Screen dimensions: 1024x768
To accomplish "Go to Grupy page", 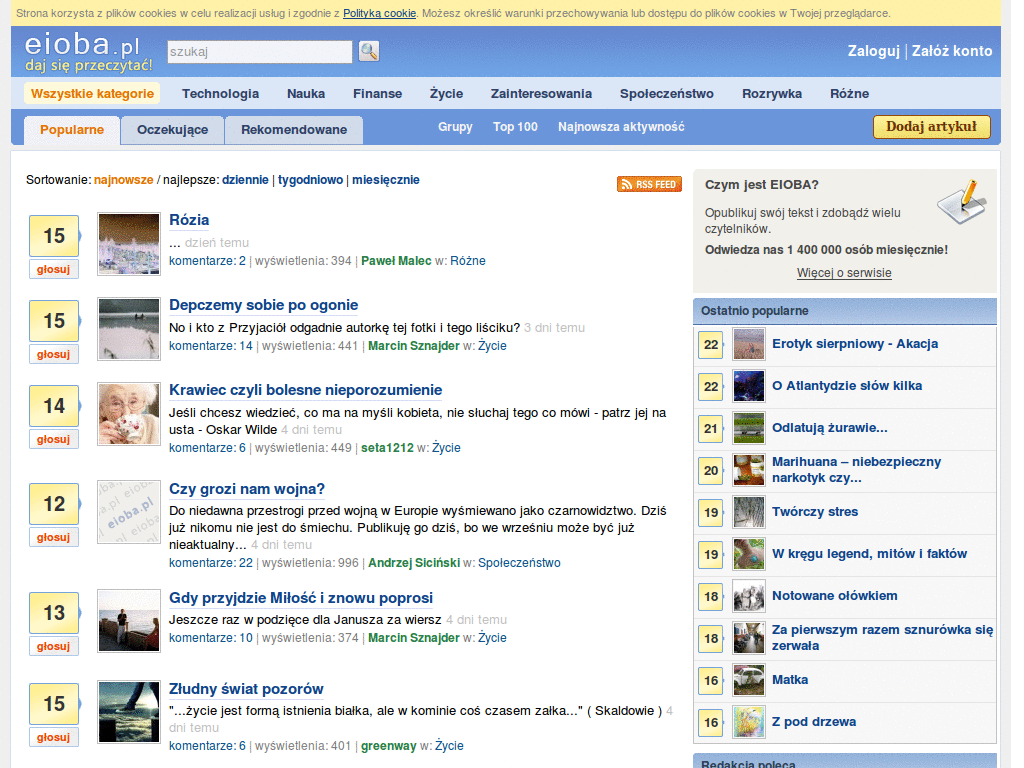I will point(455,127).
